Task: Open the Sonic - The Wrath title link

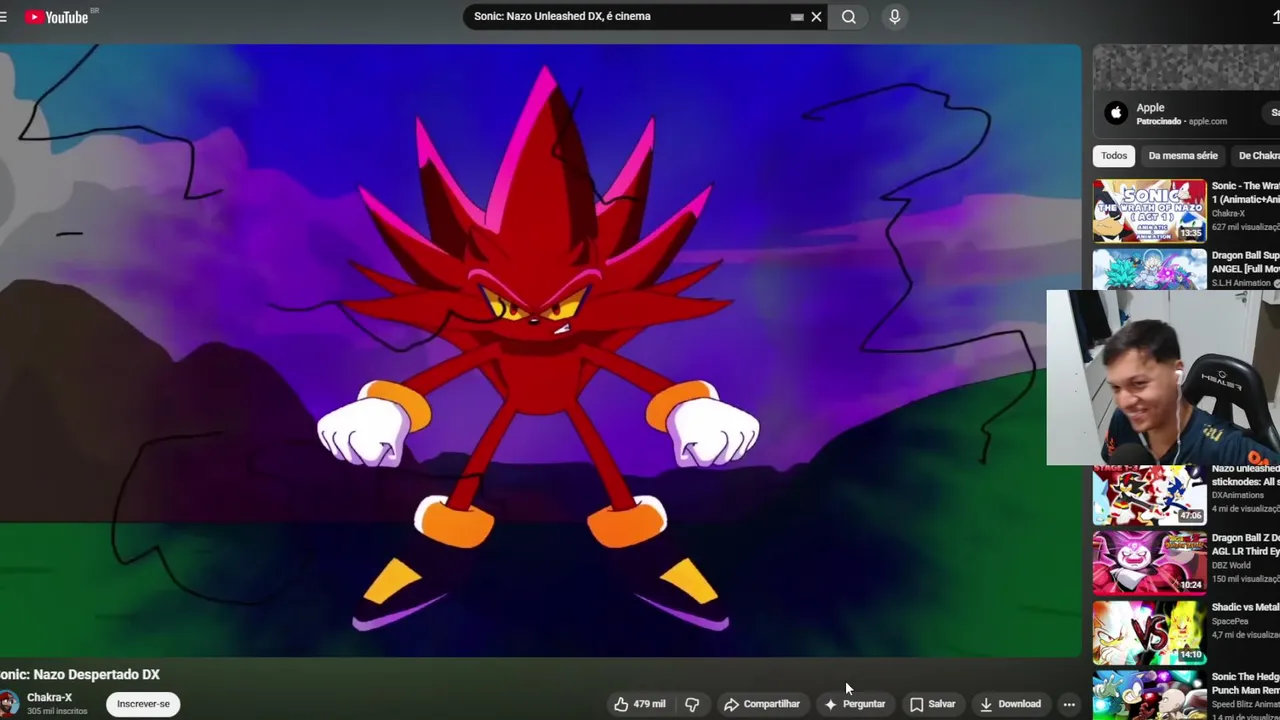Action: point(1245,193)
